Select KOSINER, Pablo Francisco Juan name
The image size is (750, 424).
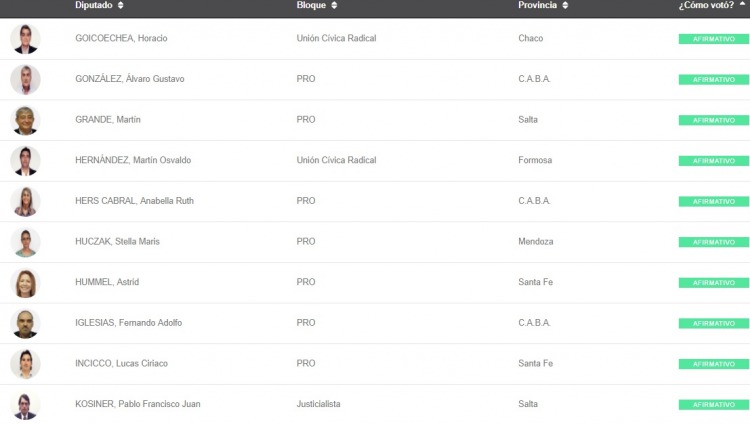click(137, 404)
